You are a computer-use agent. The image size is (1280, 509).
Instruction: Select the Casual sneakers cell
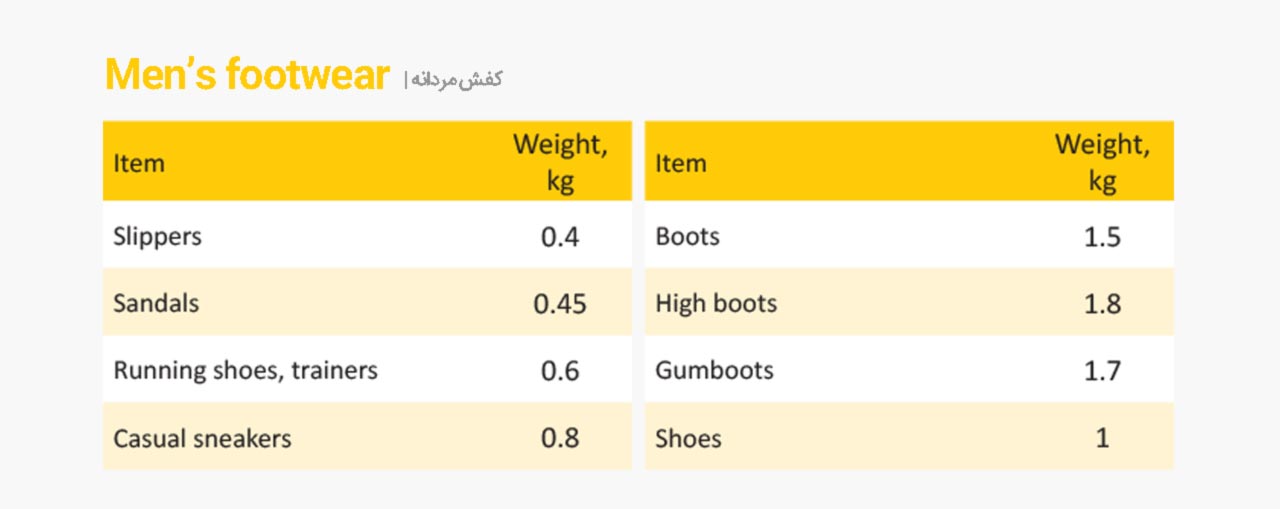tap(202, 438)
